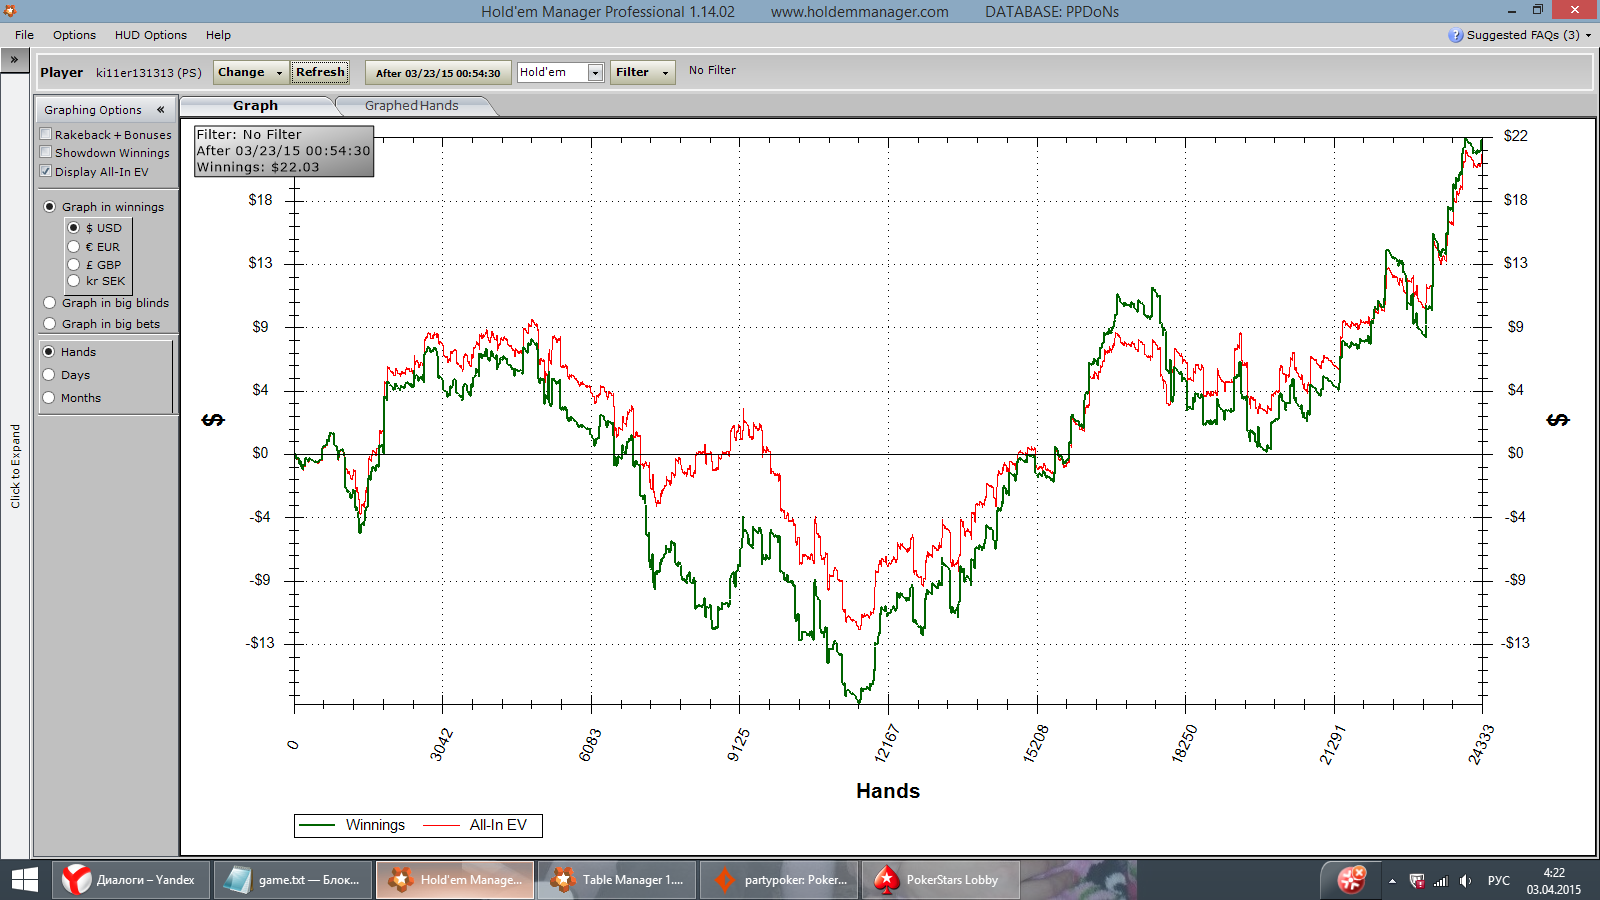Open the Options menu

(x=75, y=35)
